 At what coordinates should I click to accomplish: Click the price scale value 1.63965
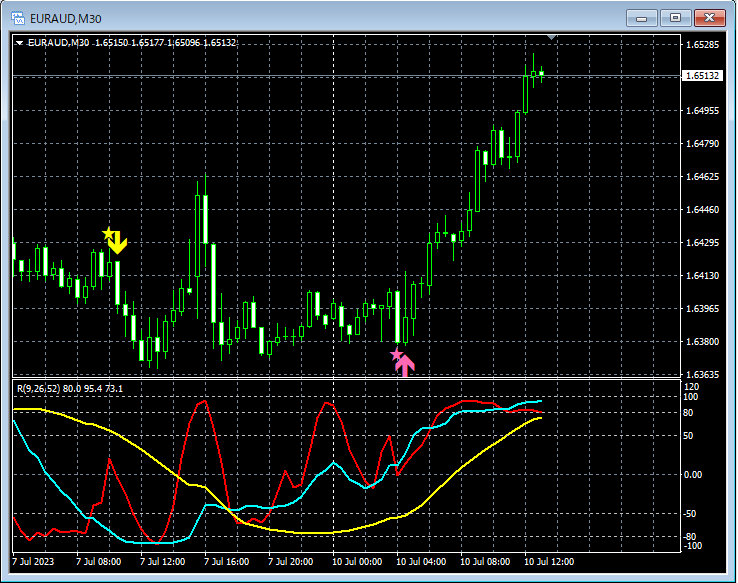pyautogui.click(x=702, y=308)
